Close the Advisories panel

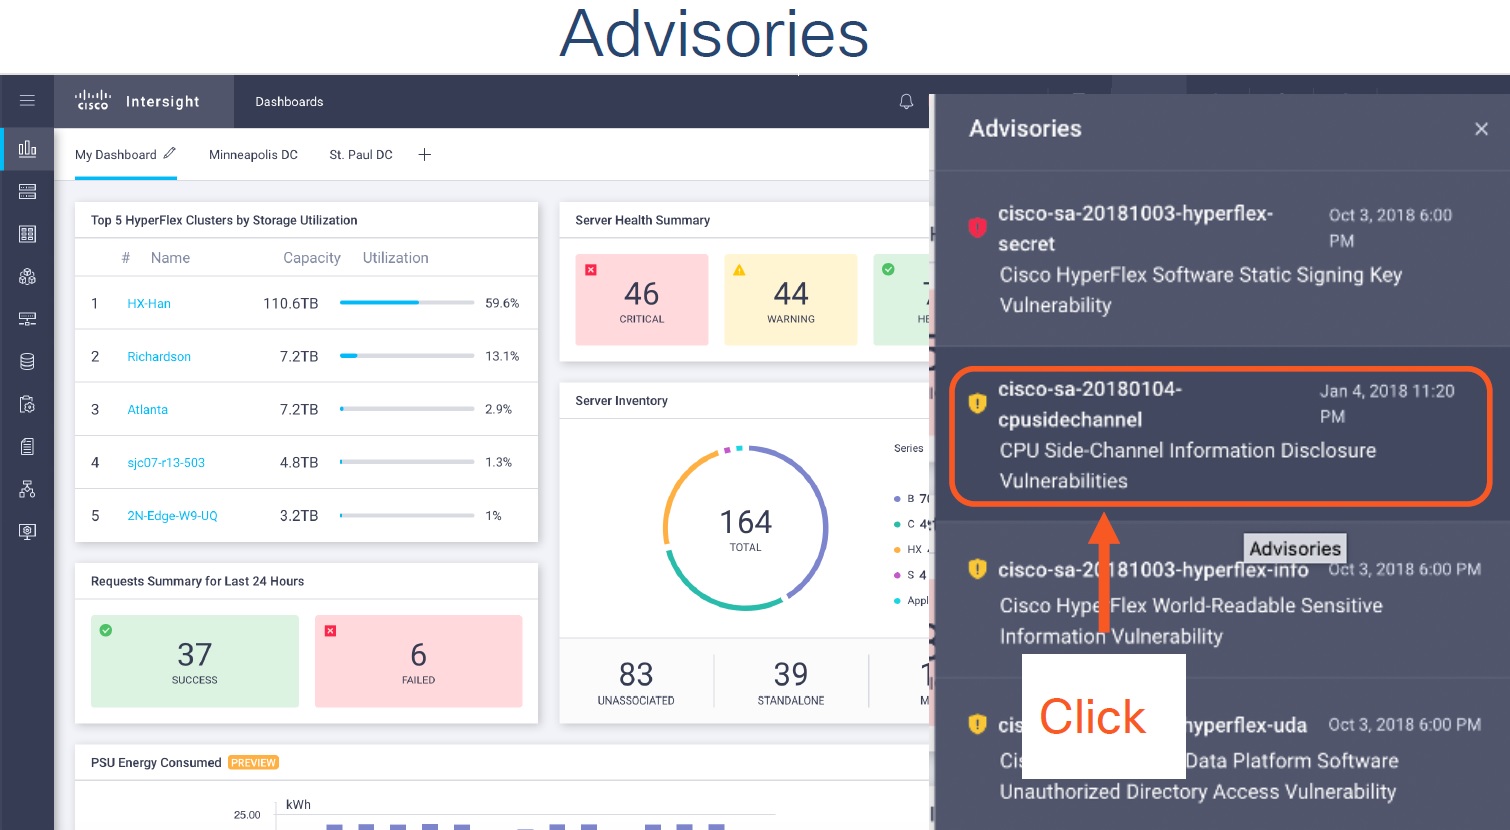1481,129
